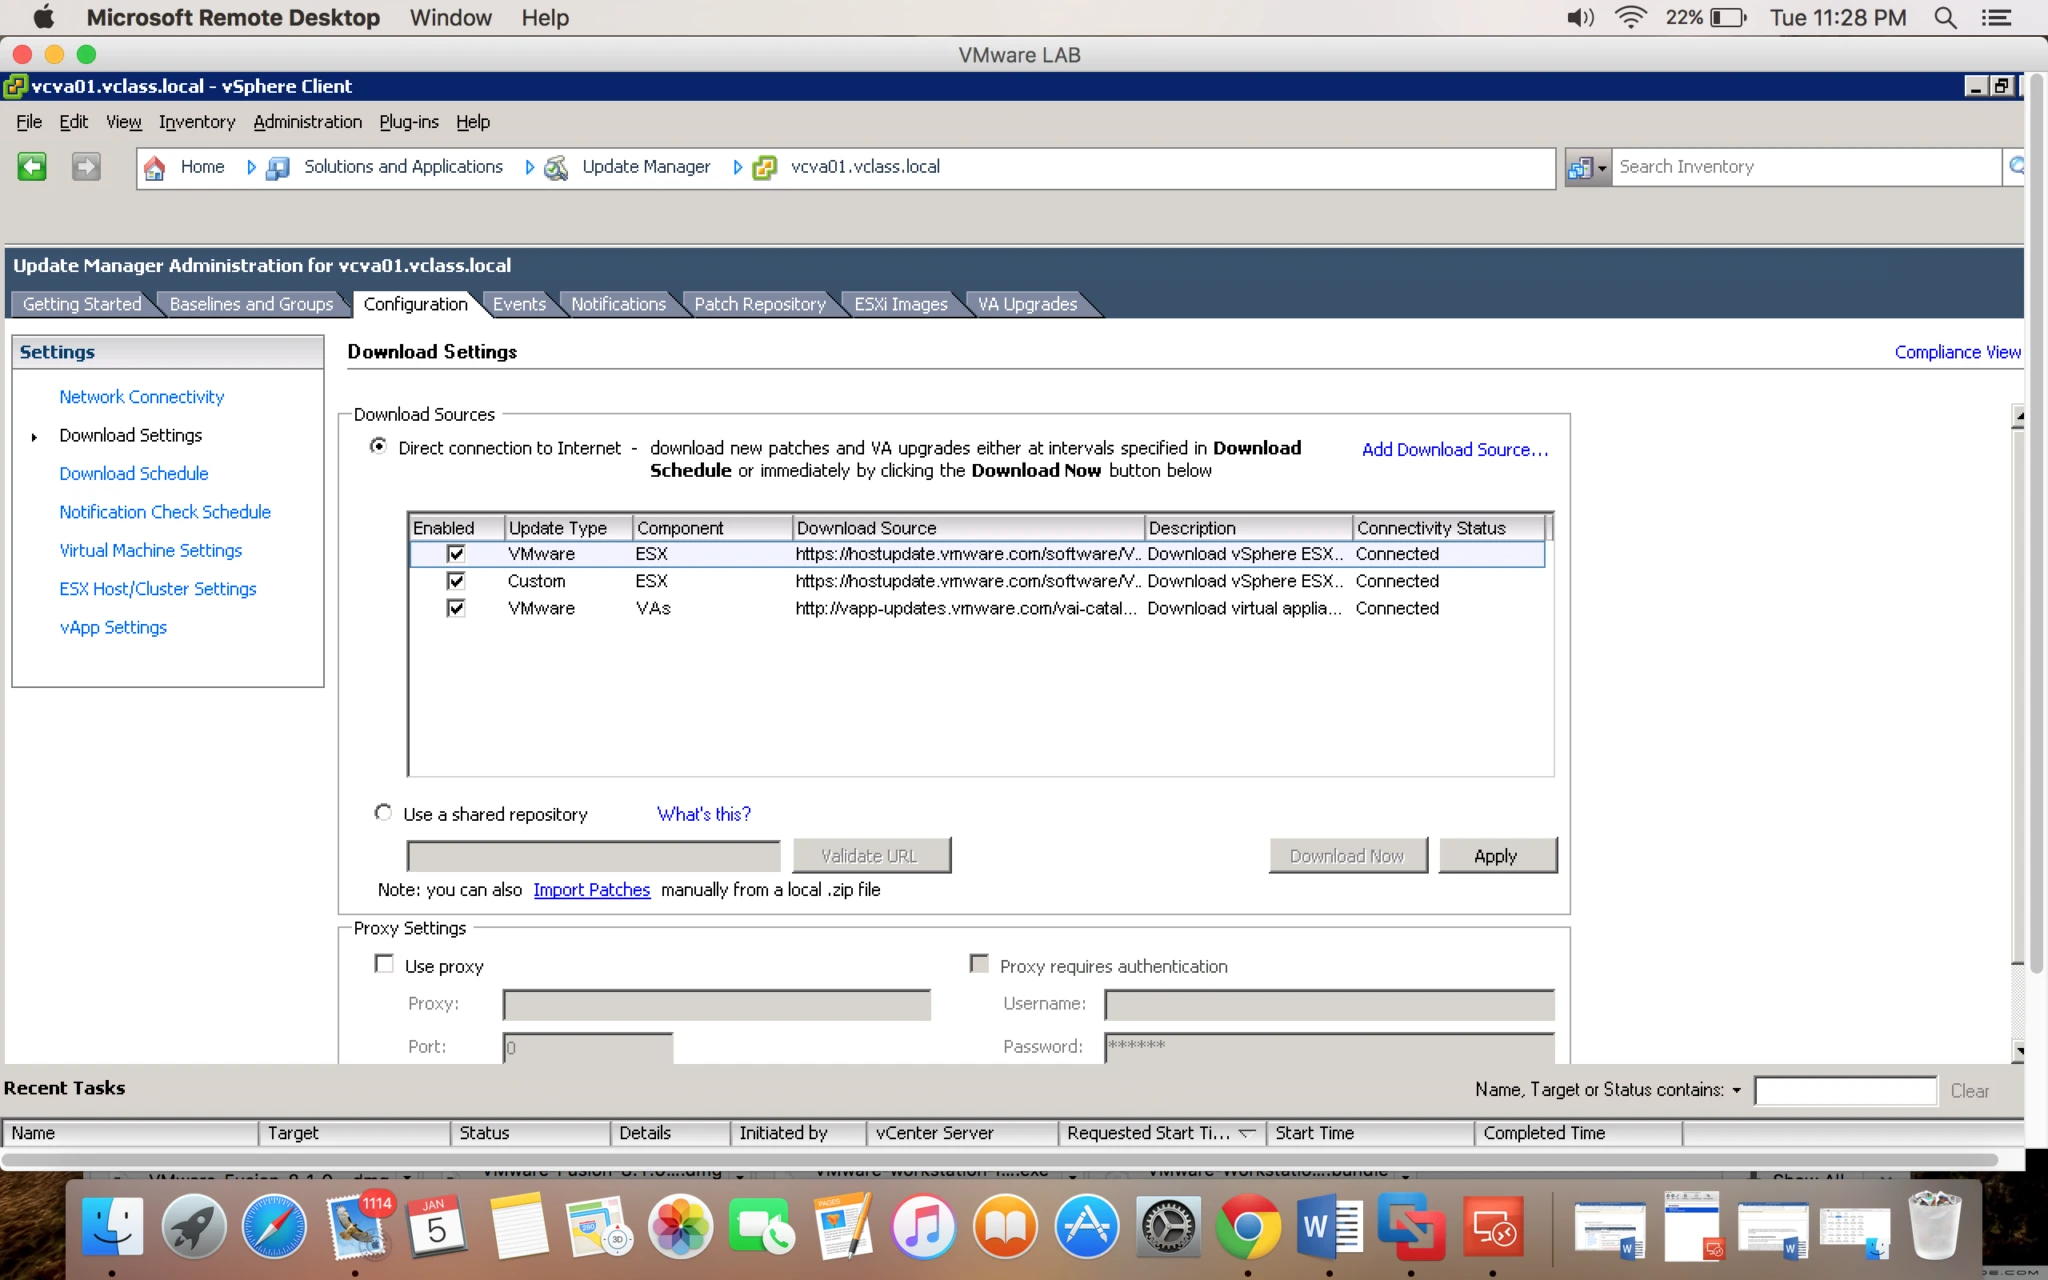Switch to Patch Repository tab
Image resolution: width=2048 pixels, height=1280 pixels.
(760, 304)
